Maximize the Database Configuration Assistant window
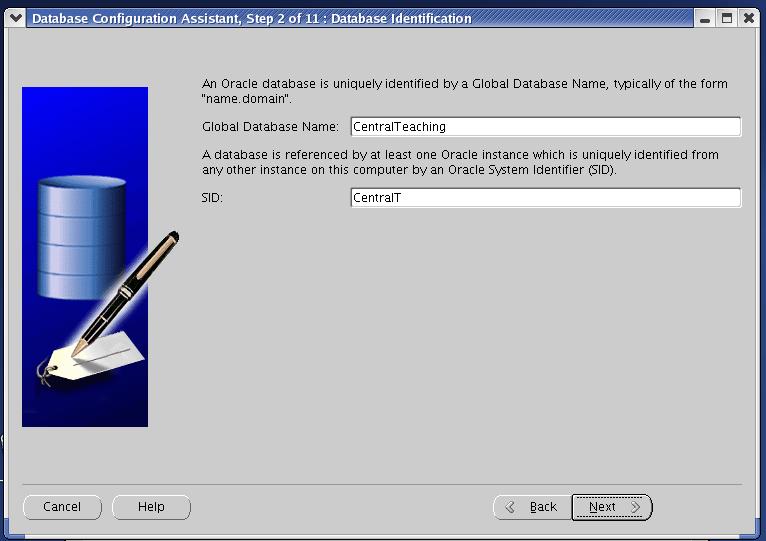 coord(727,18)
